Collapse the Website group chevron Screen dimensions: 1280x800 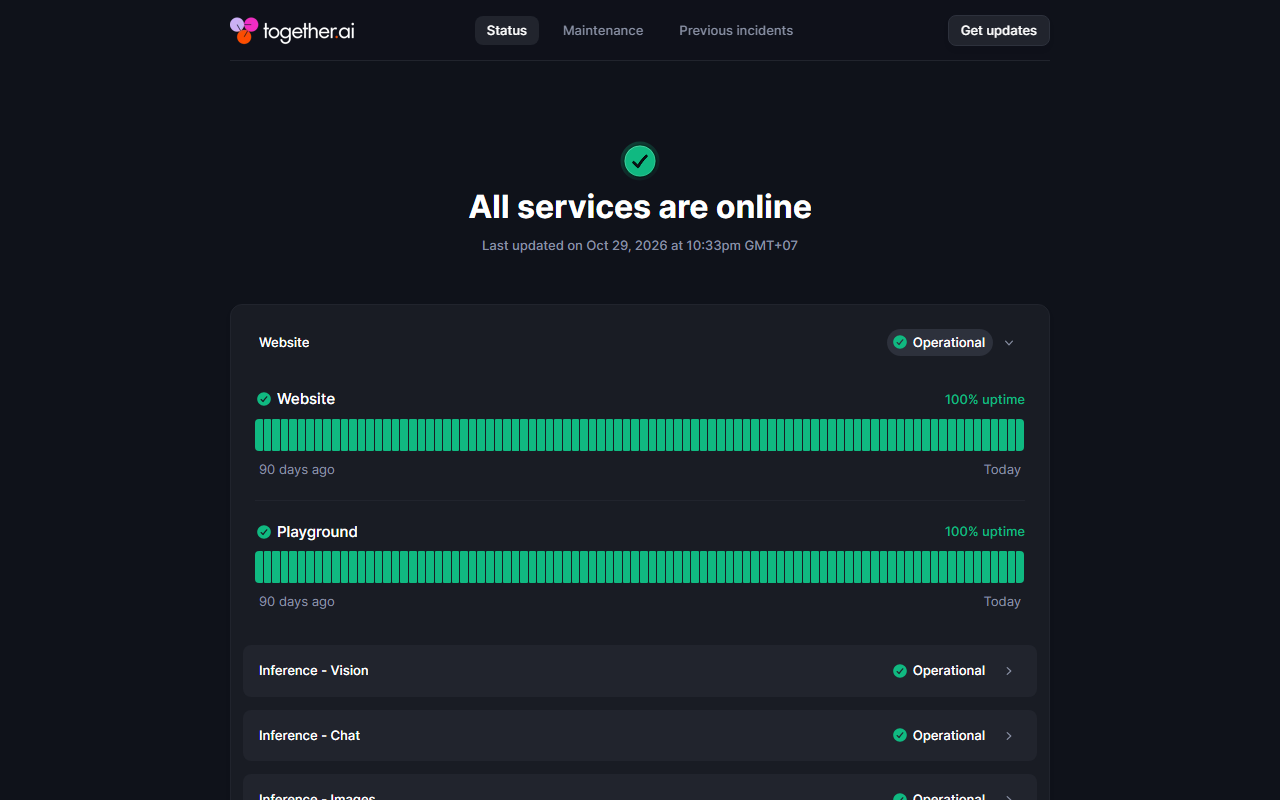[x=1009, y=343]
